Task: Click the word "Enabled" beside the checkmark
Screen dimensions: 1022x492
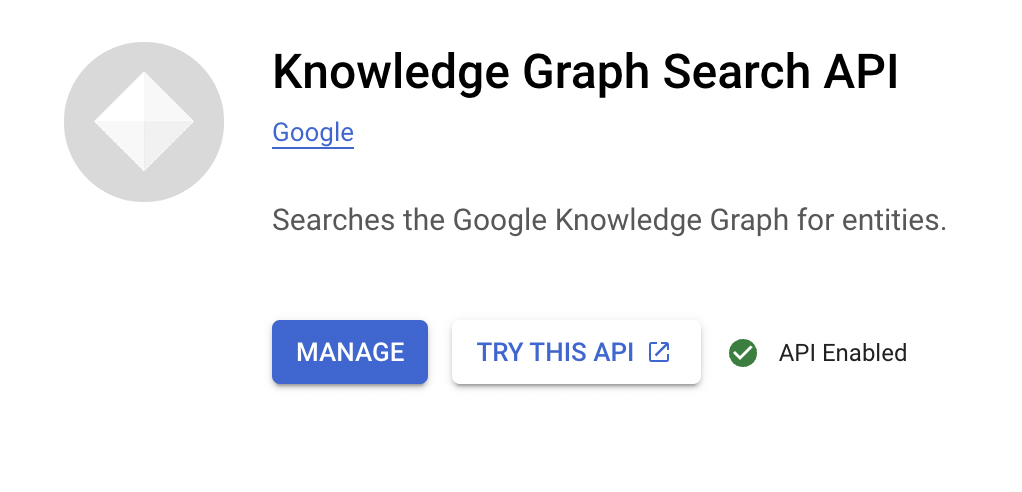Action: (x=864, y=353)
